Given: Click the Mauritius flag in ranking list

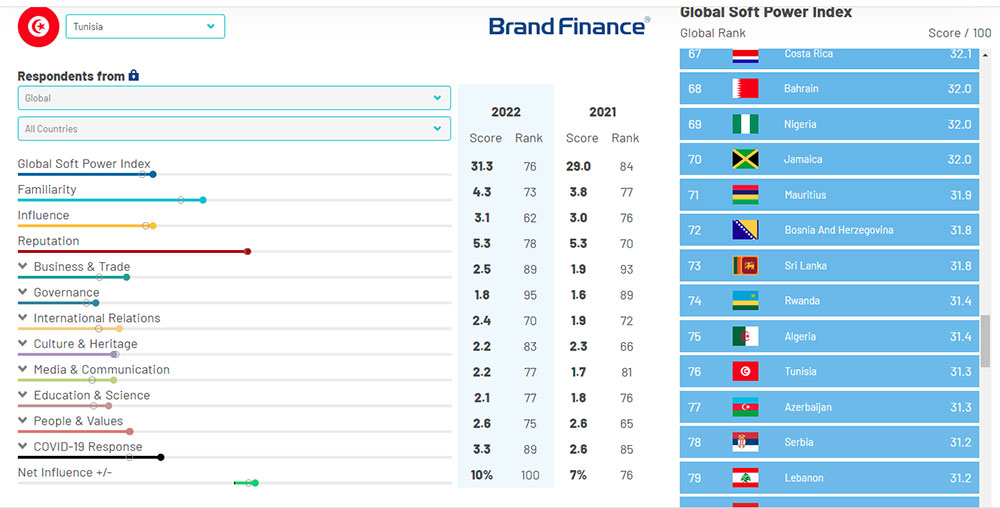Looking at the screenshot, I should pos(745,195).
